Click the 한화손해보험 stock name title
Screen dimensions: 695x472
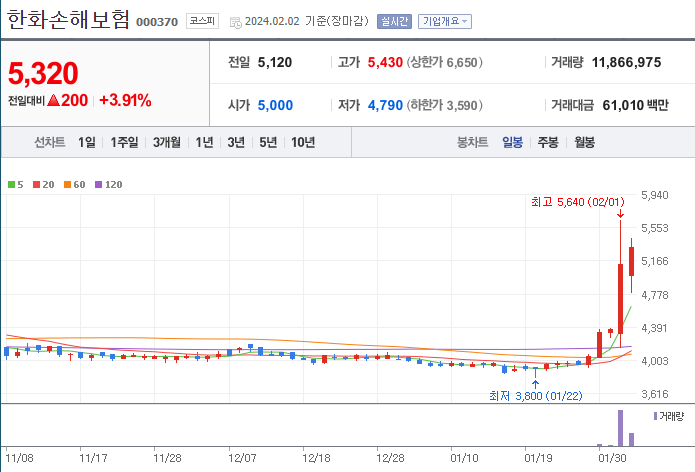pos(68,20)
